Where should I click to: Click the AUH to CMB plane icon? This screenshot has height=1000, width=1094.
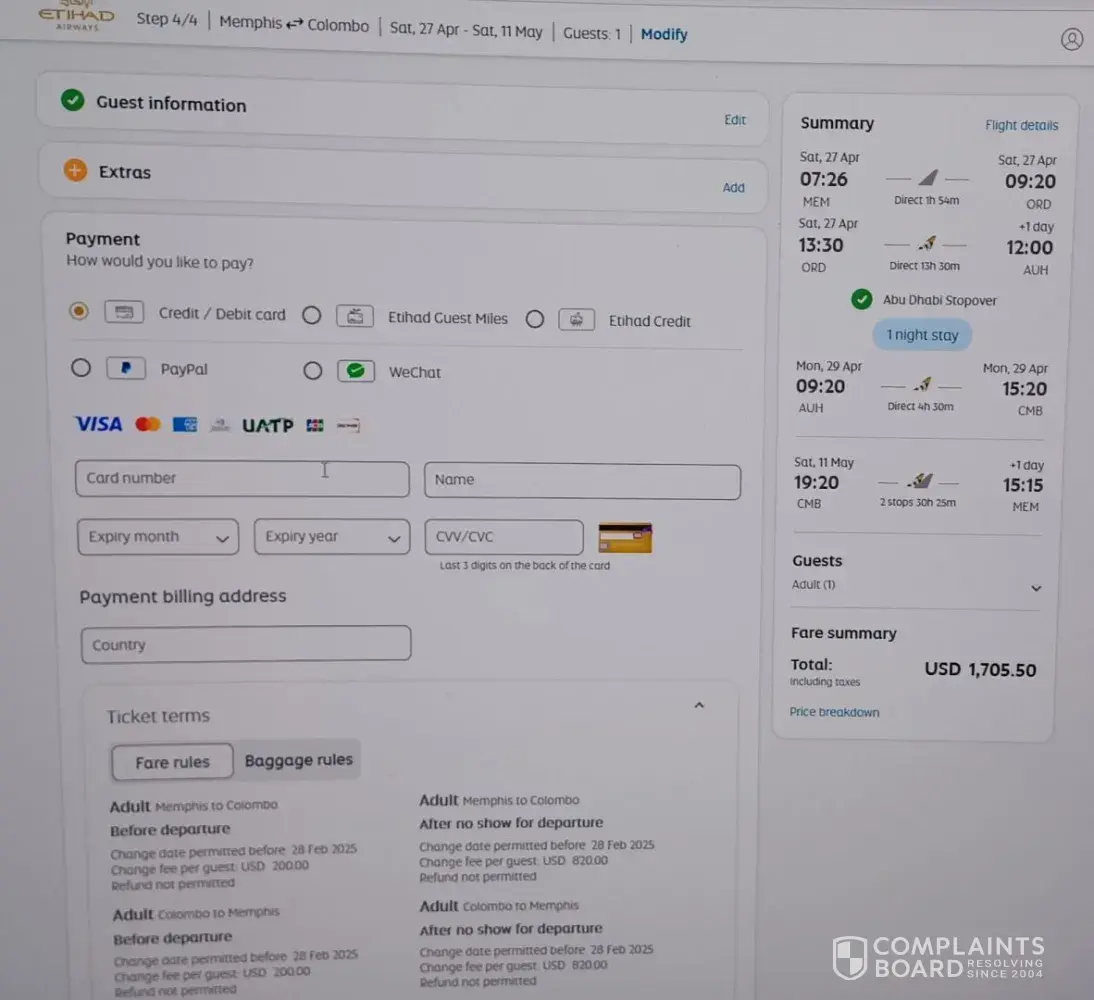[x=922, y=385]
